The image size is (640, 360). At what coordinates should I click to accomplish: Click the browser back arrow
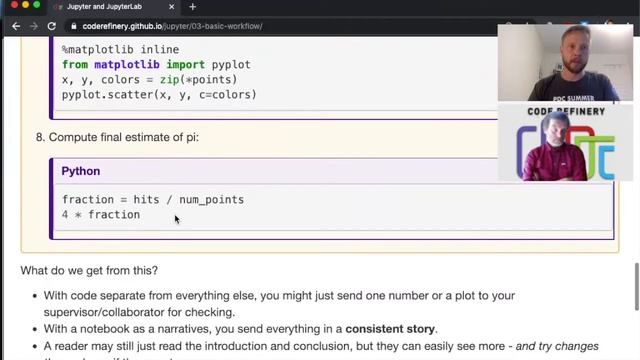[16, 26]
